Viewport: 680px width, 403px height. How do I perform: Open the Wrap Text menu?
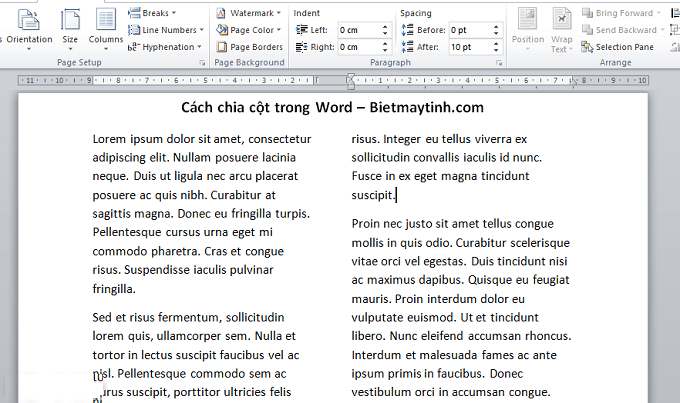pos(562,29)
